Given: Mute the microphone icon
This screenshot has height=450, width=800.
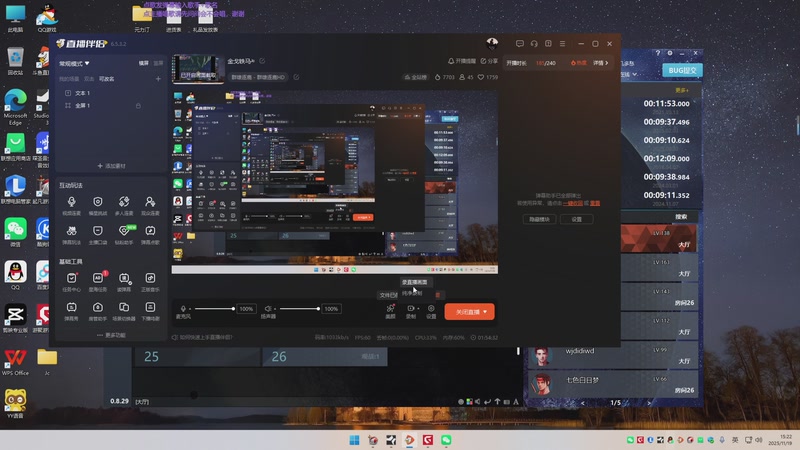Looking at the screenshot, I should [184, 309].
